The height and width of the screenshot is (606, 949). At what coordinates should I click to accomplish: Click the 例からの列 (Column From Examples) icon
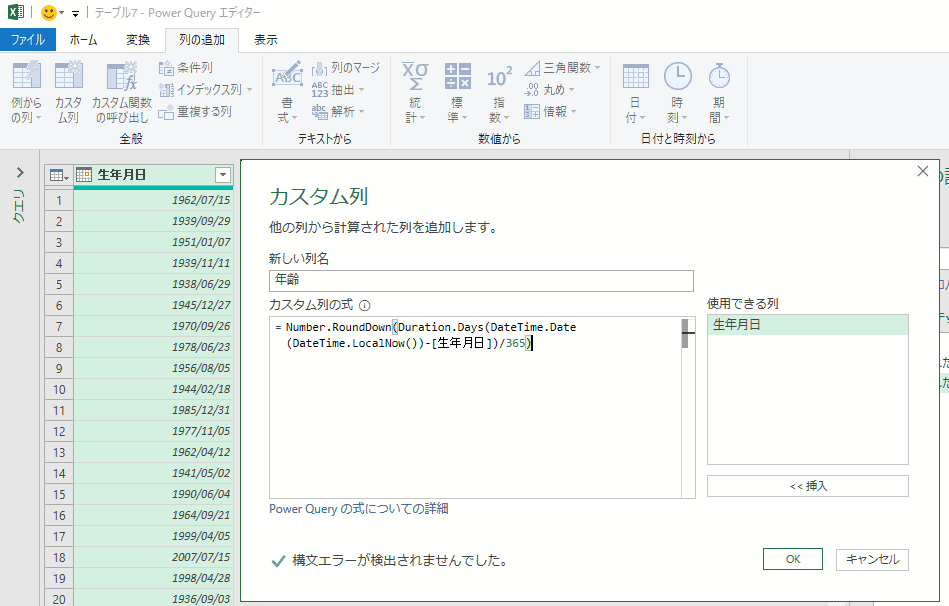(26, 78)
